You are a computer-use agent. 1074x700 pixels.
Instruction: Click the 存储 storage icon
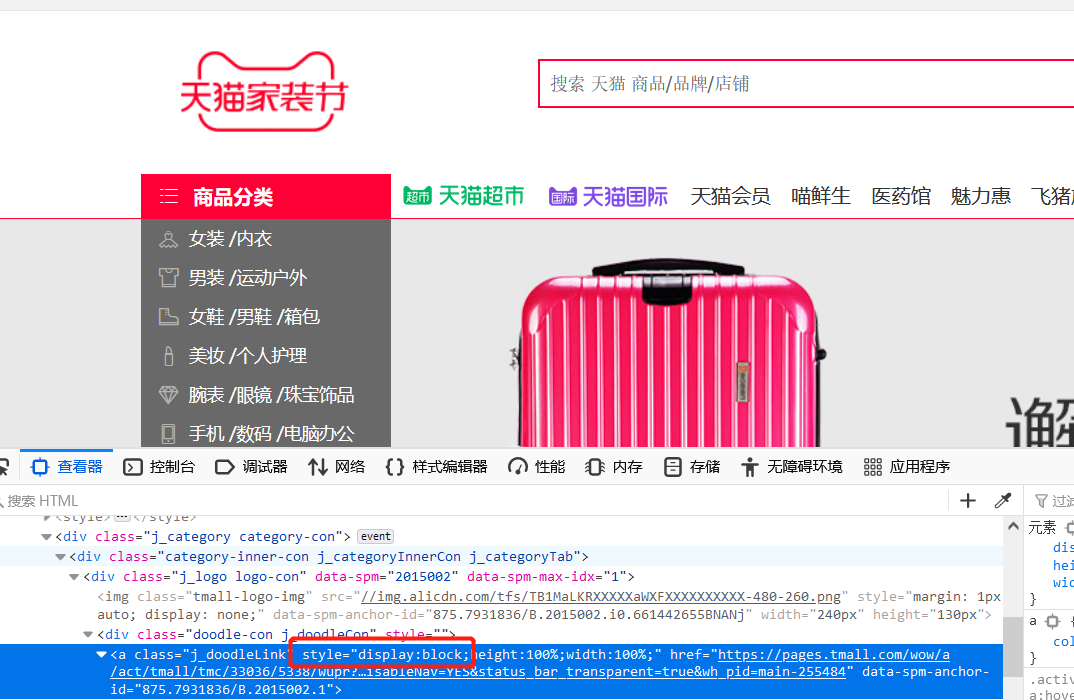click(x=673, y=467)
